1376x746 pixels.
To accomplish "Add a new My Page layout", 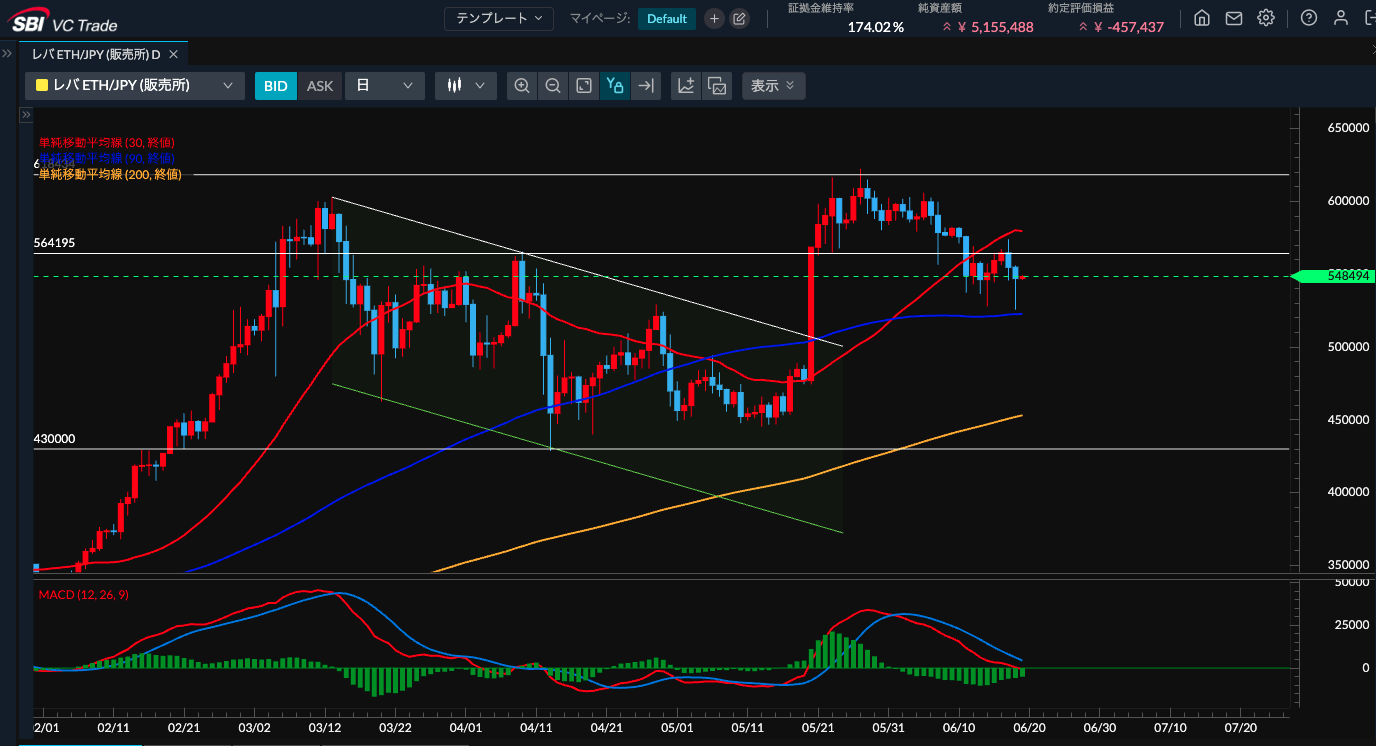I will tap(714, 18).
